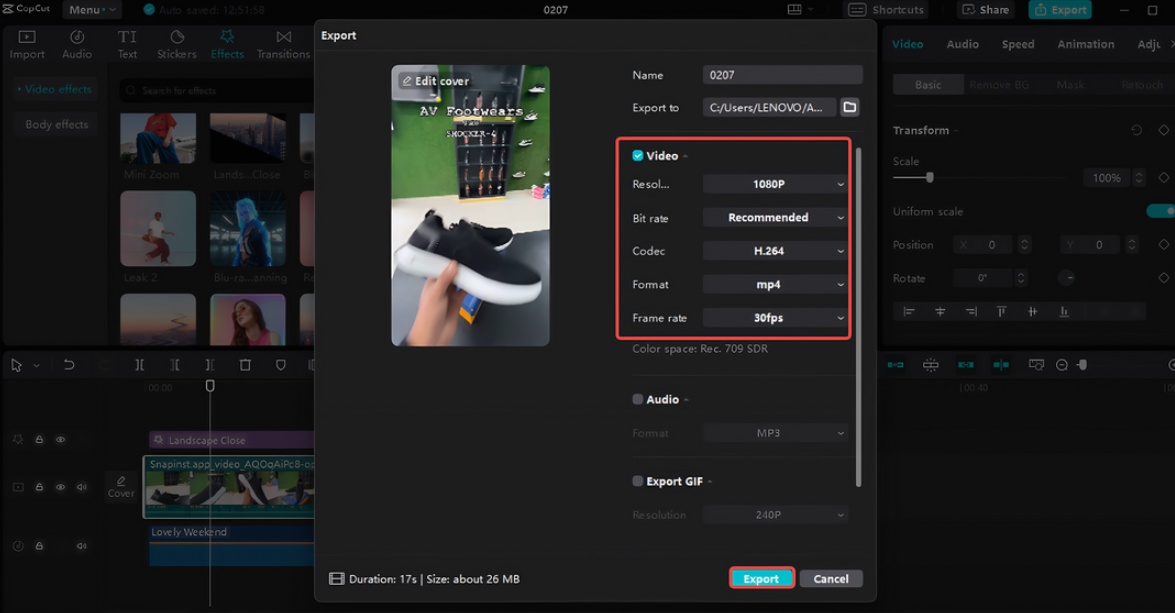This screenshot has width=1175, height=613.
Task: Select the Landscape Close effect clip
Action: point(232,440)
